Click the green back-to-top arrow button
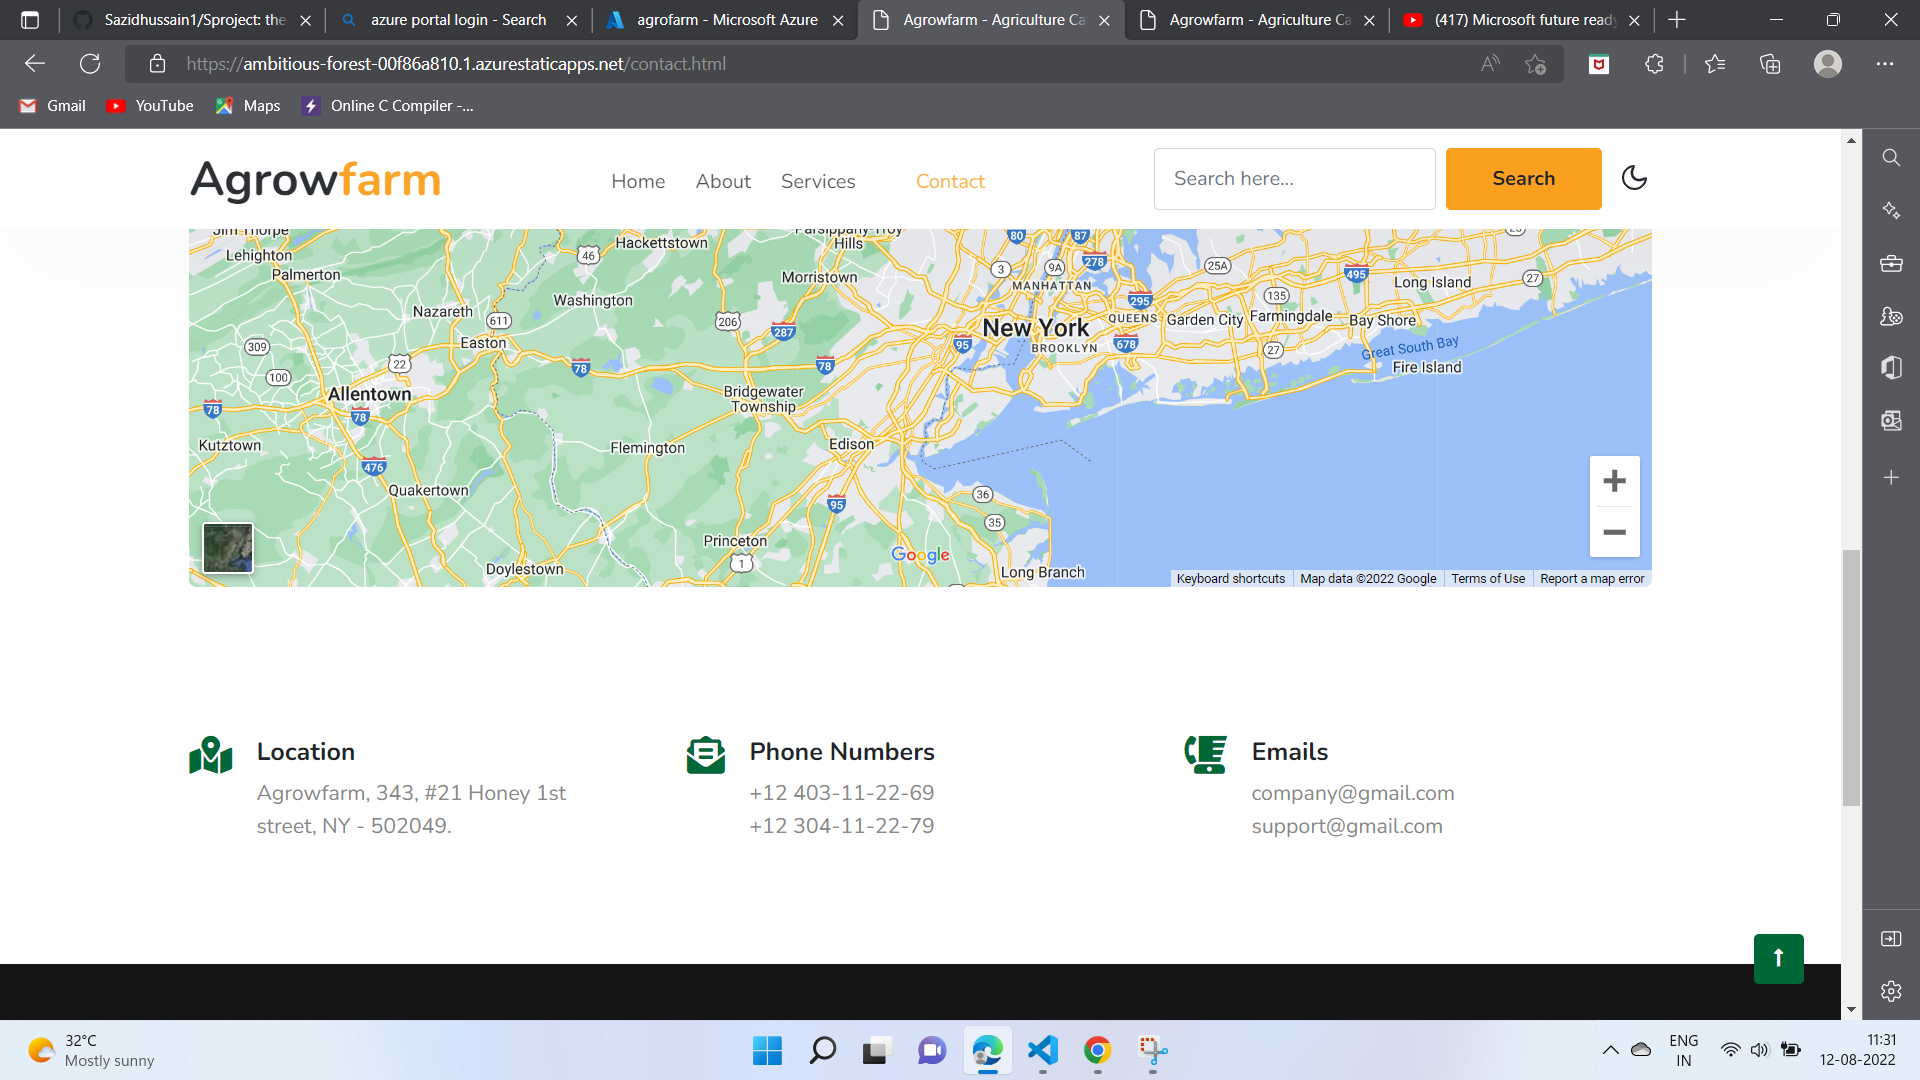 (1778, 958)
